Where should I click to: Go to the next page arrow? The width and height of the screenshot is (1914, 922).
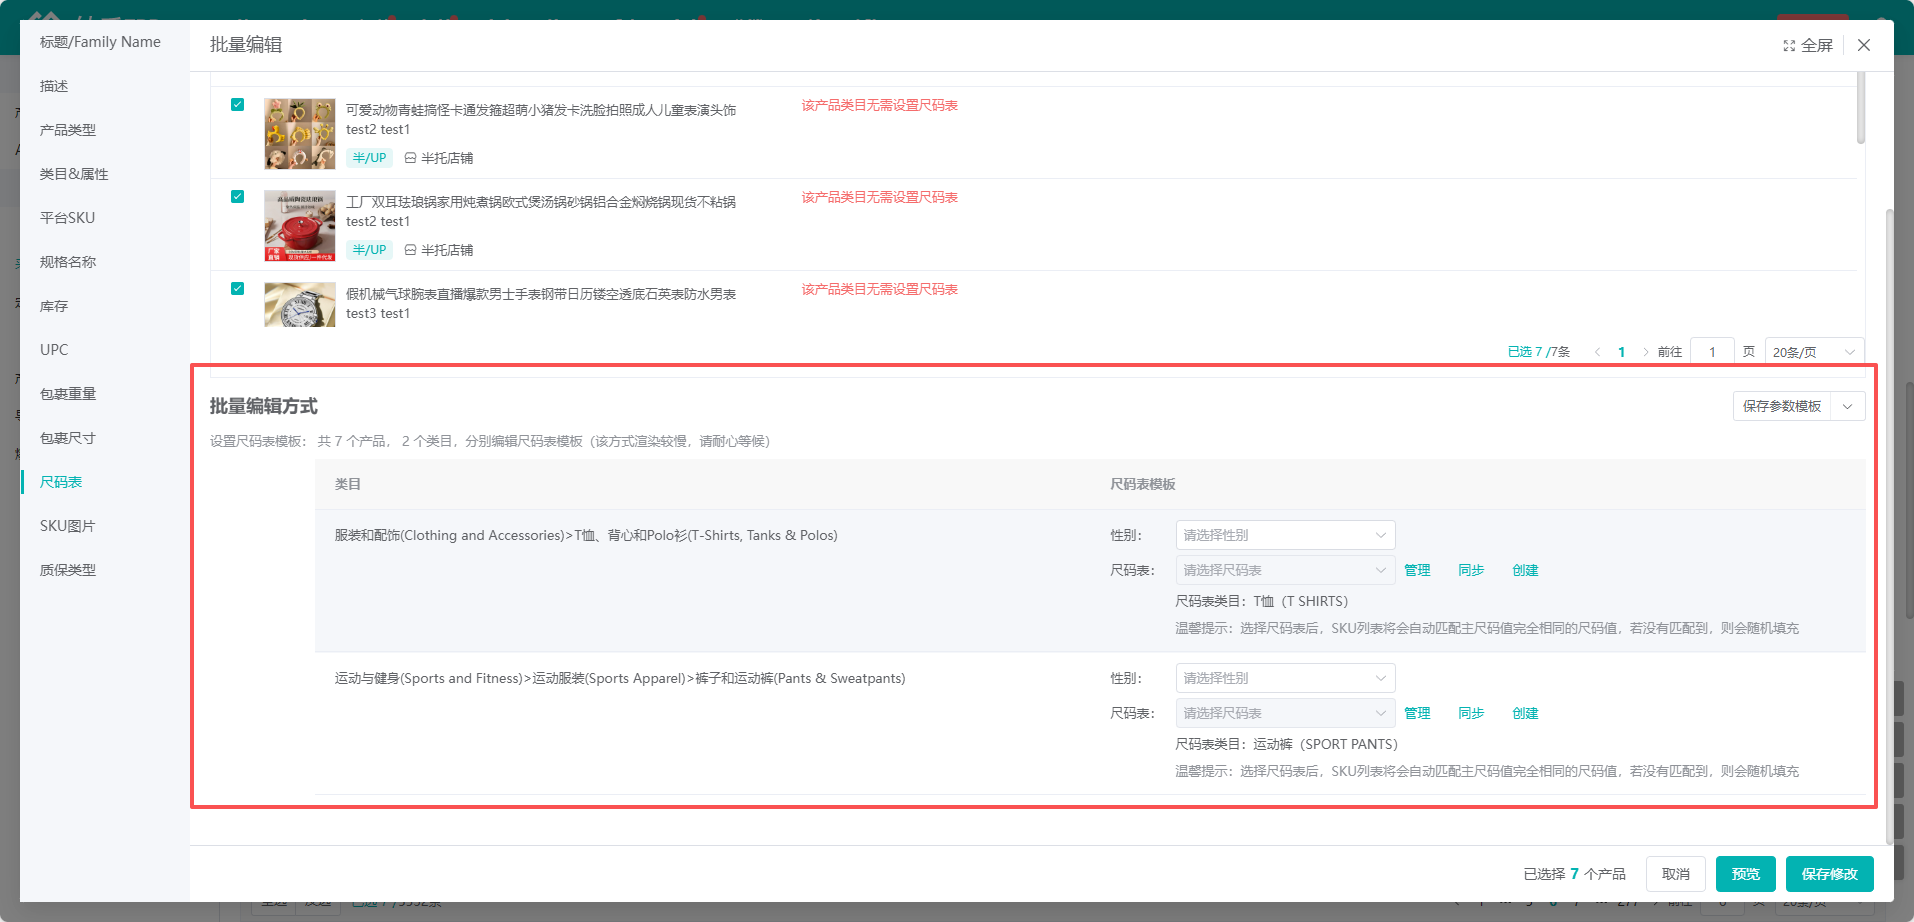coord(1645,352)
